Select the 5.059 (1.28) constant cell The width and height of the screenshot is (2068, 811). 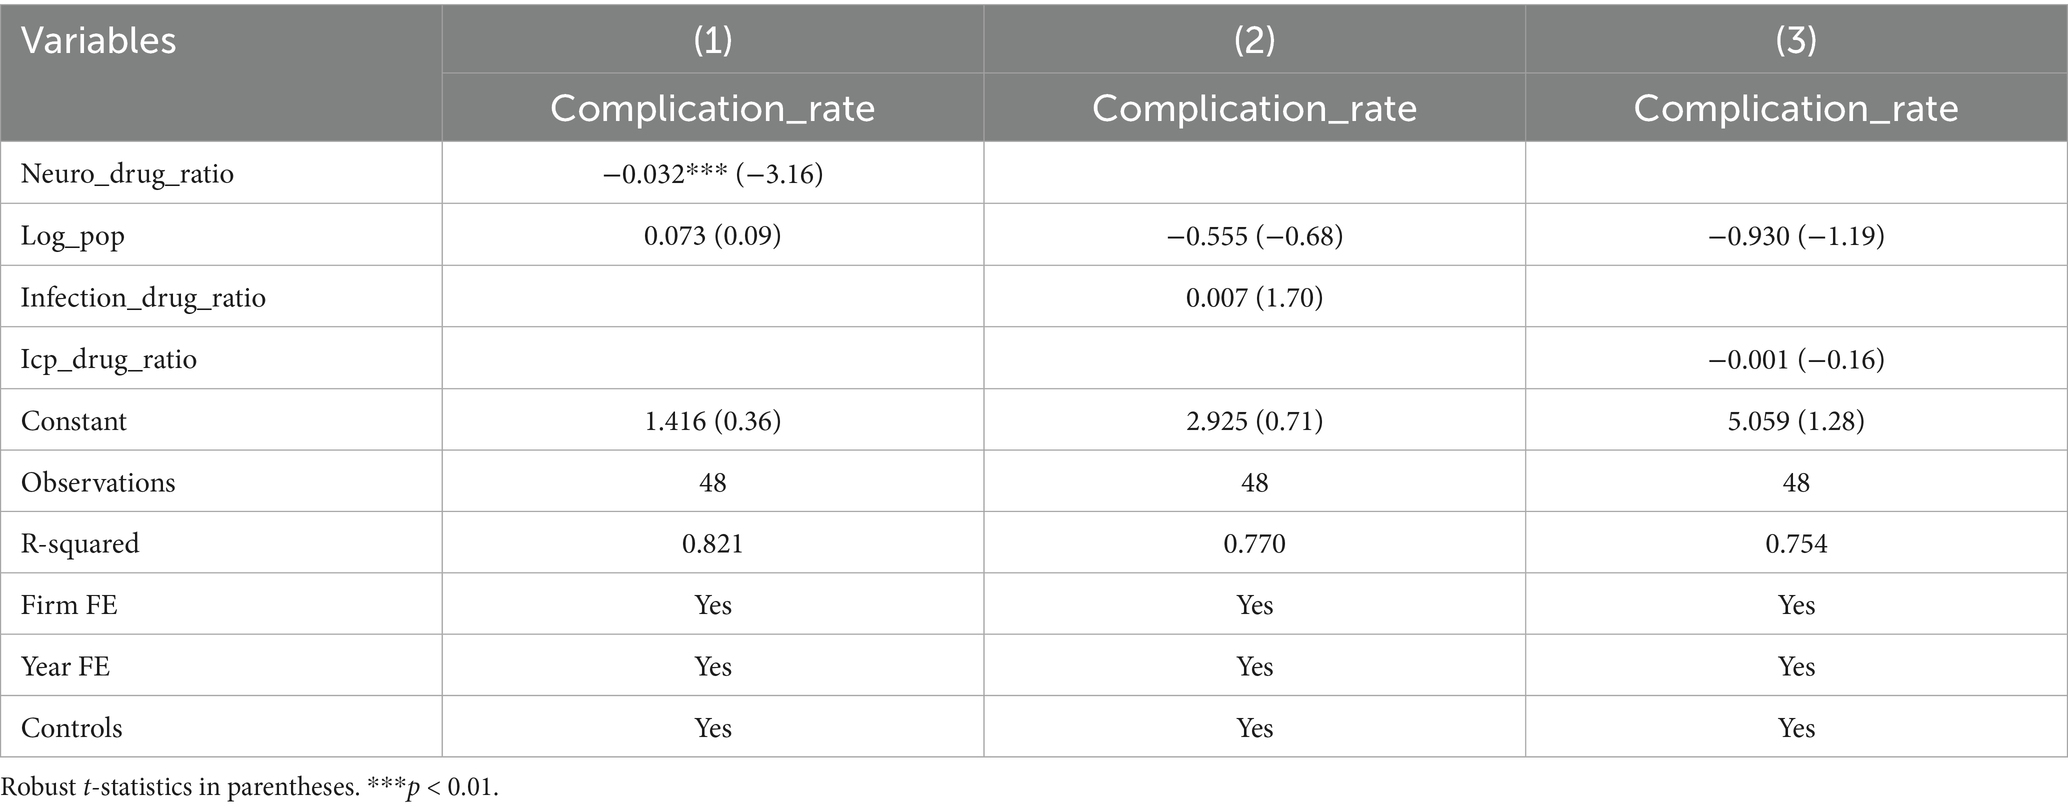(x=1796, y=421)
